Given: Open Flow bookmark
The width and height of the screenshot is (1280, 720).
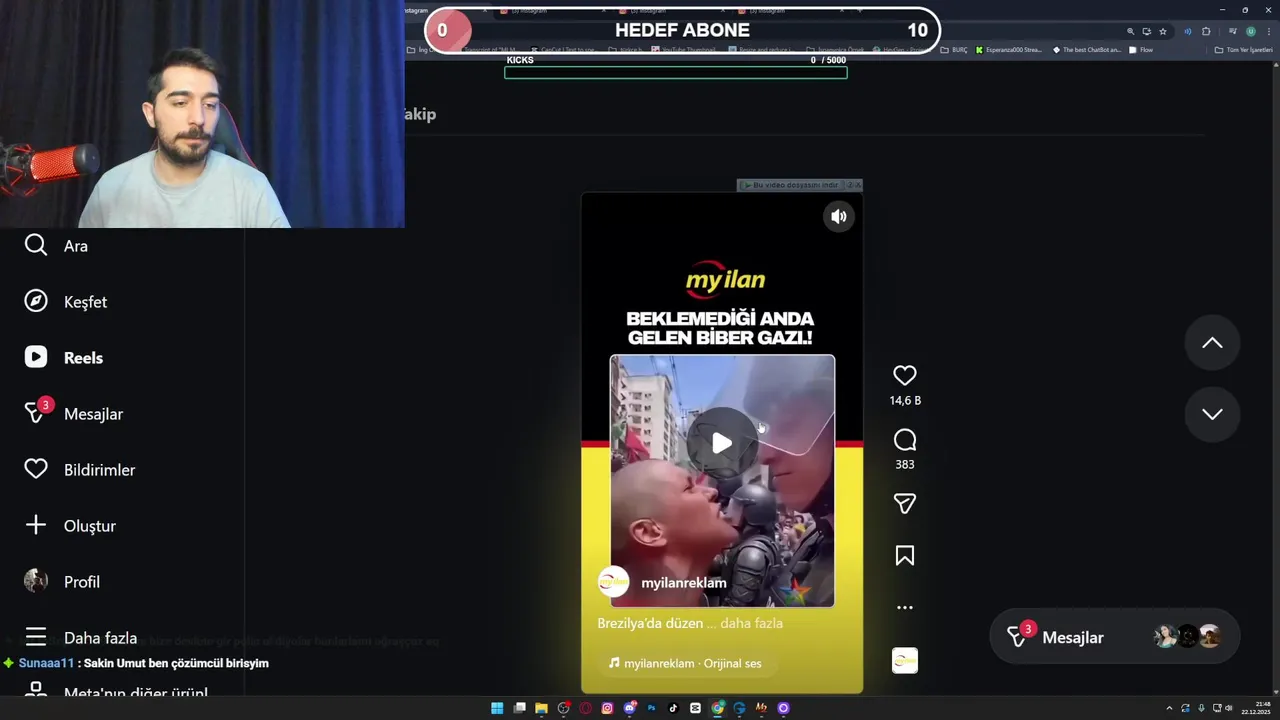Looking at the screenshot, I should [x=1141, y=50].
